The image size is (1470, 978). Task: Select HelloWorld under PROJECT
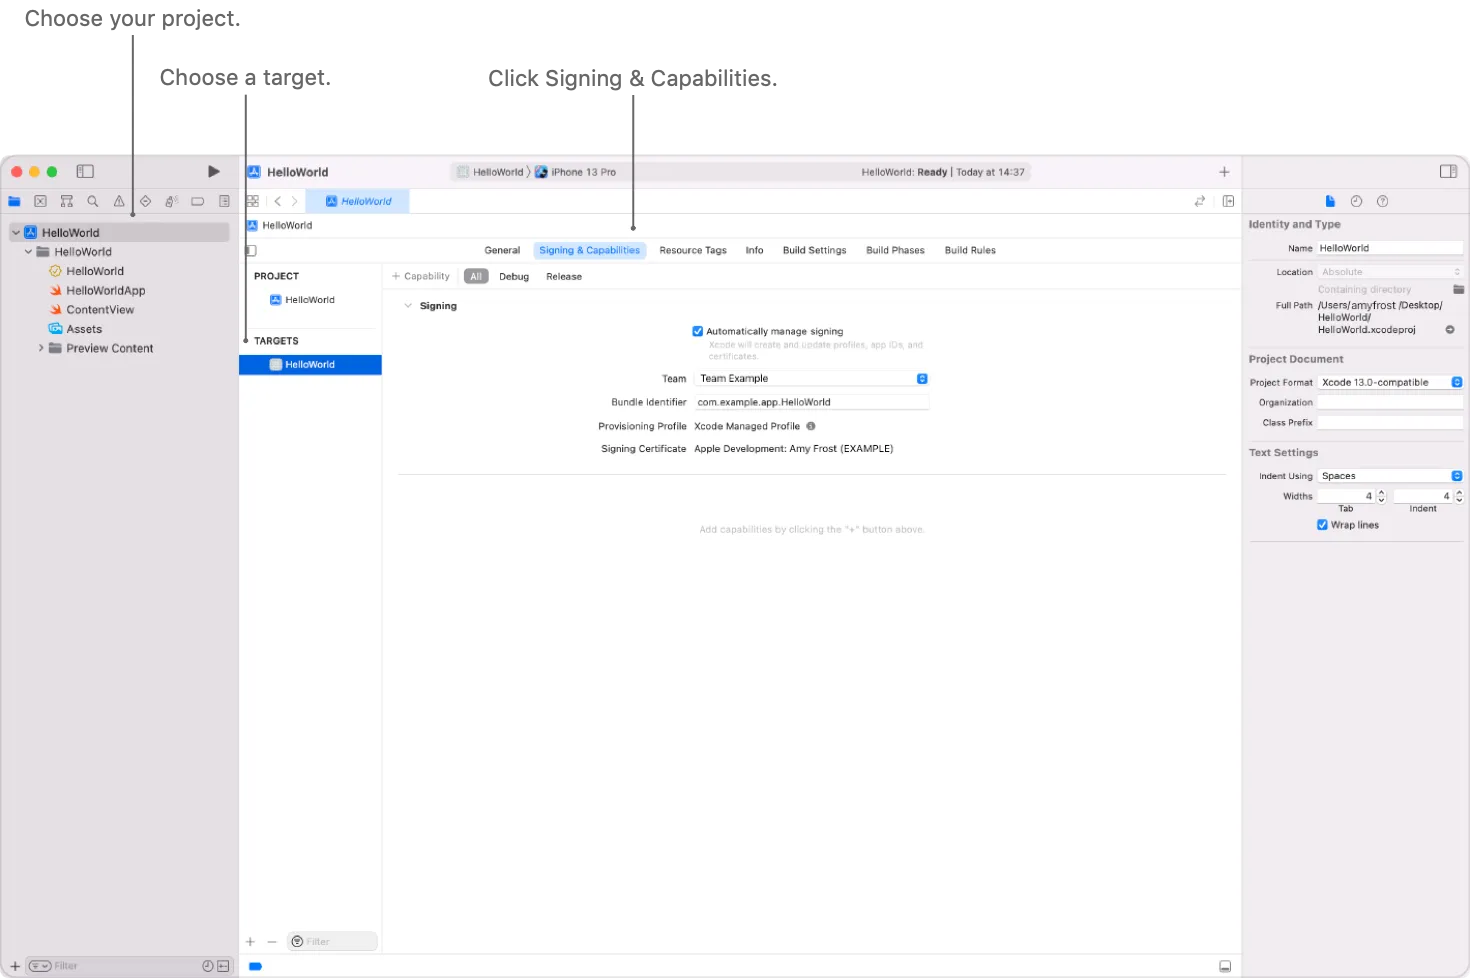pyautogui.click(x=310, y=300)
